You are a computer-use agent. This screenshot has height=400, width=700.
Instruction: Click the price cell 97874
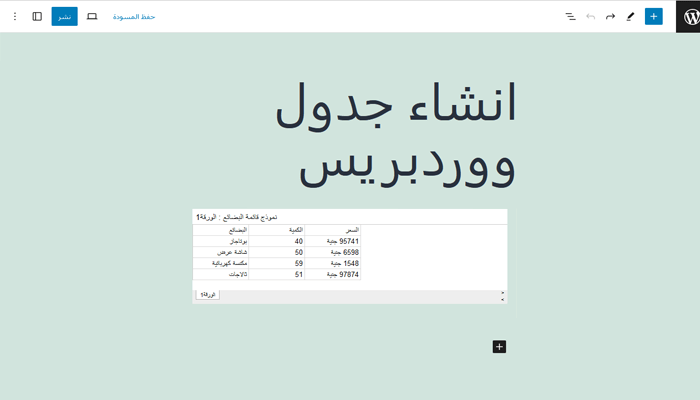tap(333, 275)
